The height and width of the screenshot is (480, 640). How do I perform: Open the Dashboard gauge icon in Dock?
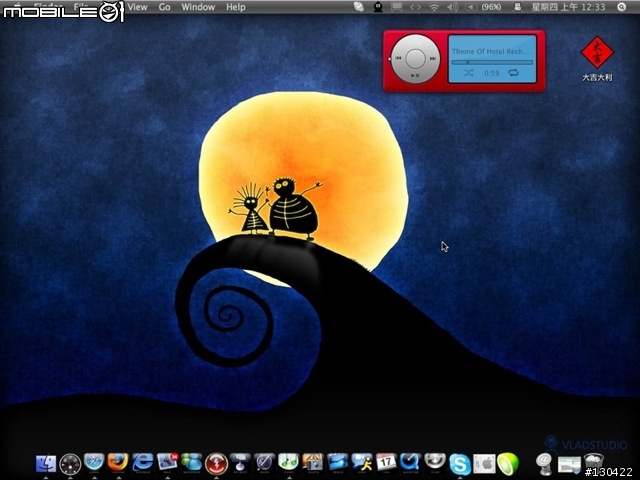(x=70, y=464)
